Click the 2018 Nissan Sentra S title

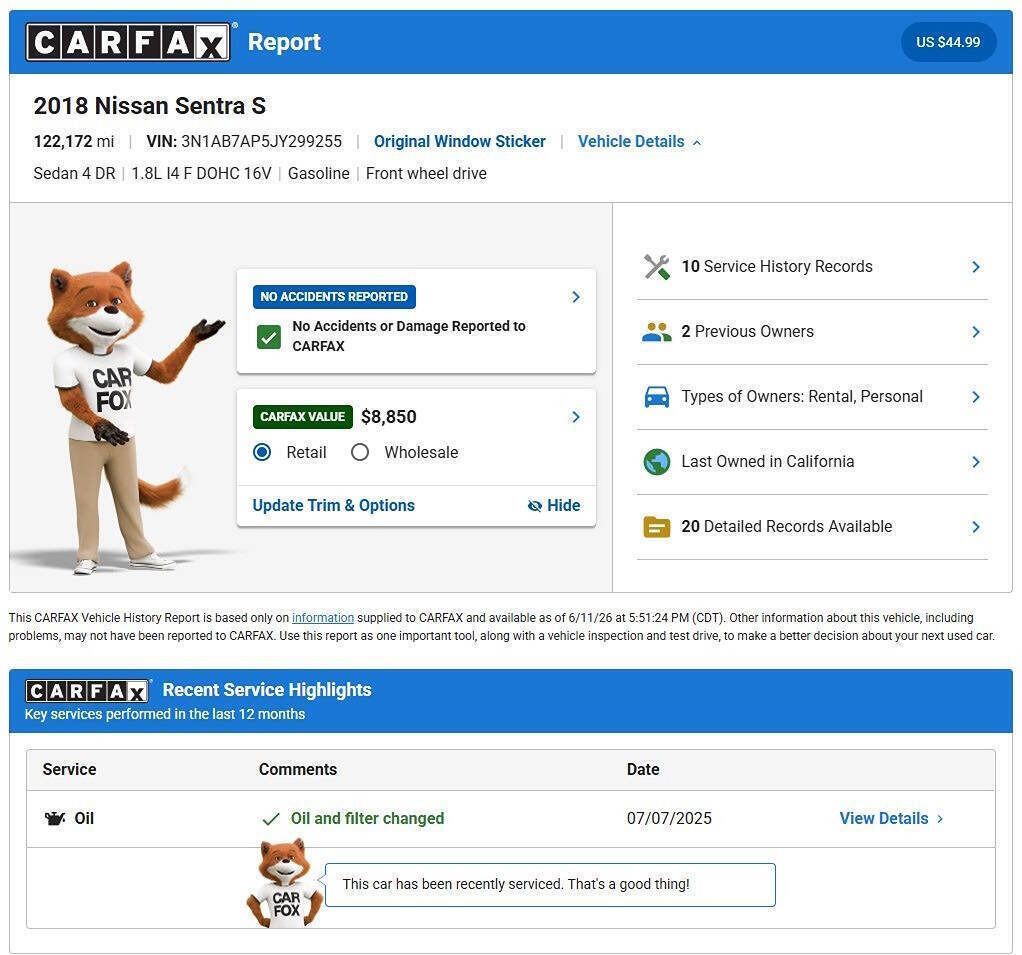click(150, 106)
